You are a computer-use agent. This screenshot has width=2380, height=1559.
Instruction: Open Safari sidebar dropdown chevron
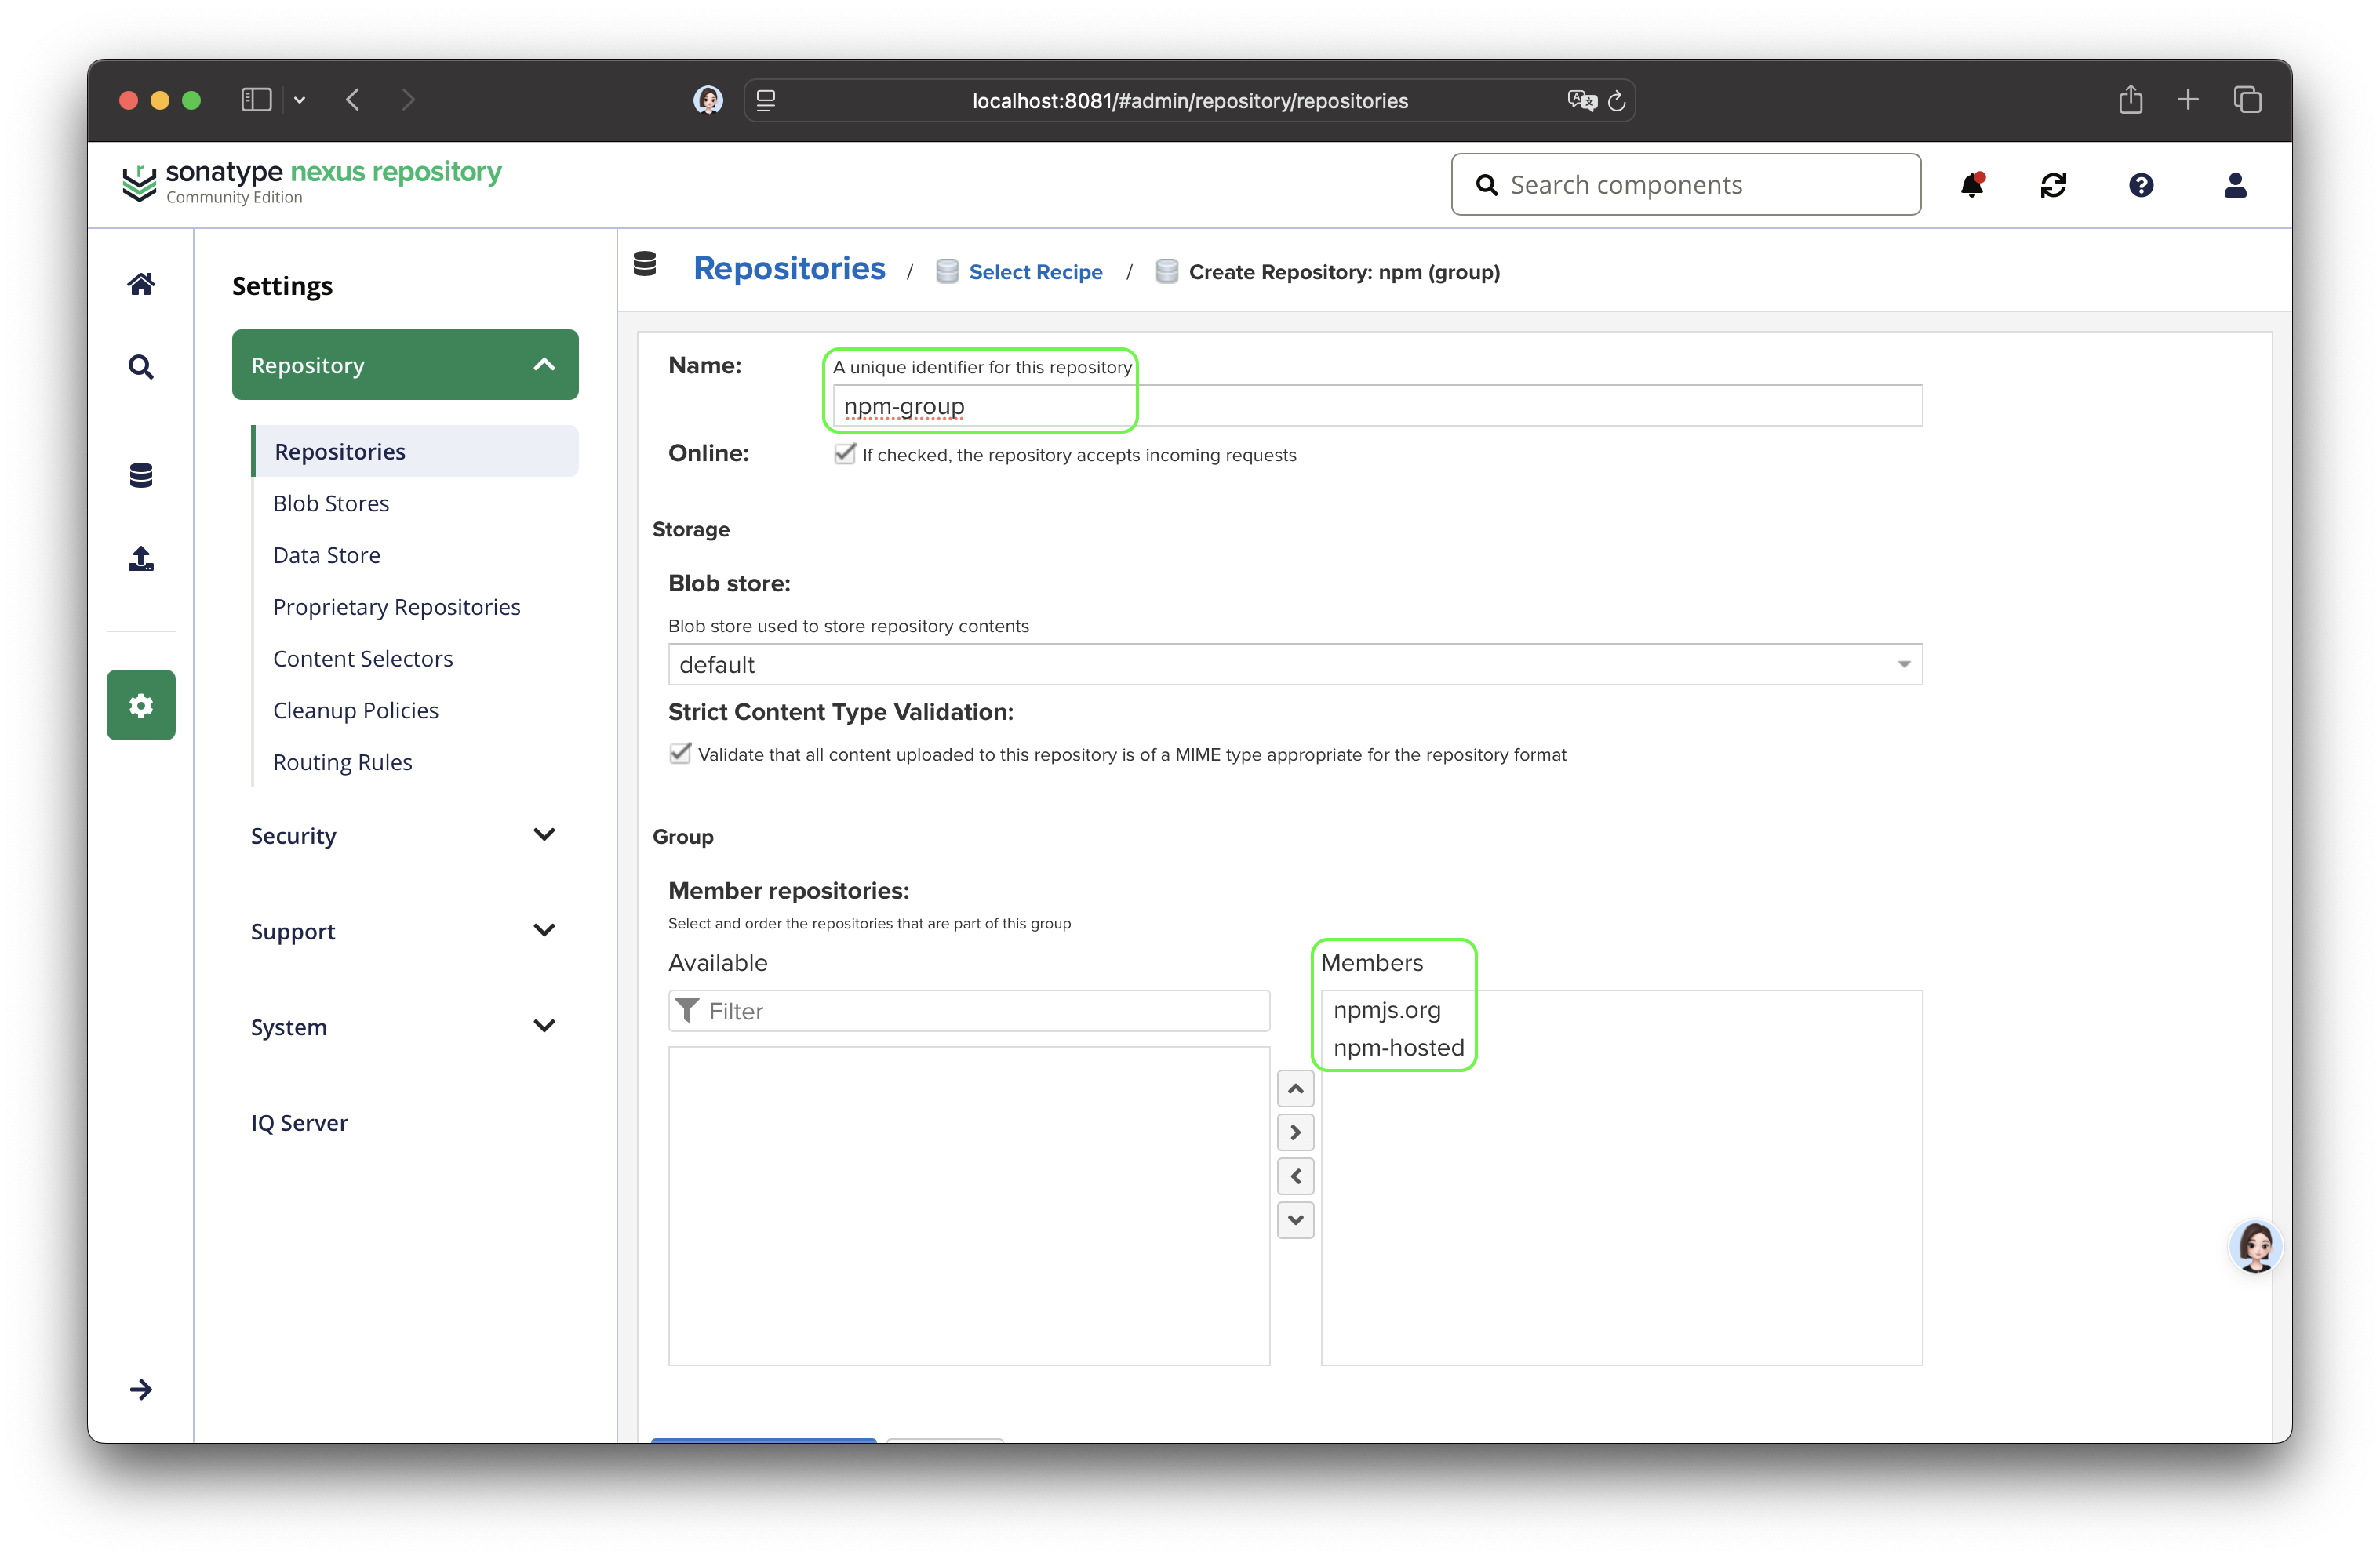point(299,100)
